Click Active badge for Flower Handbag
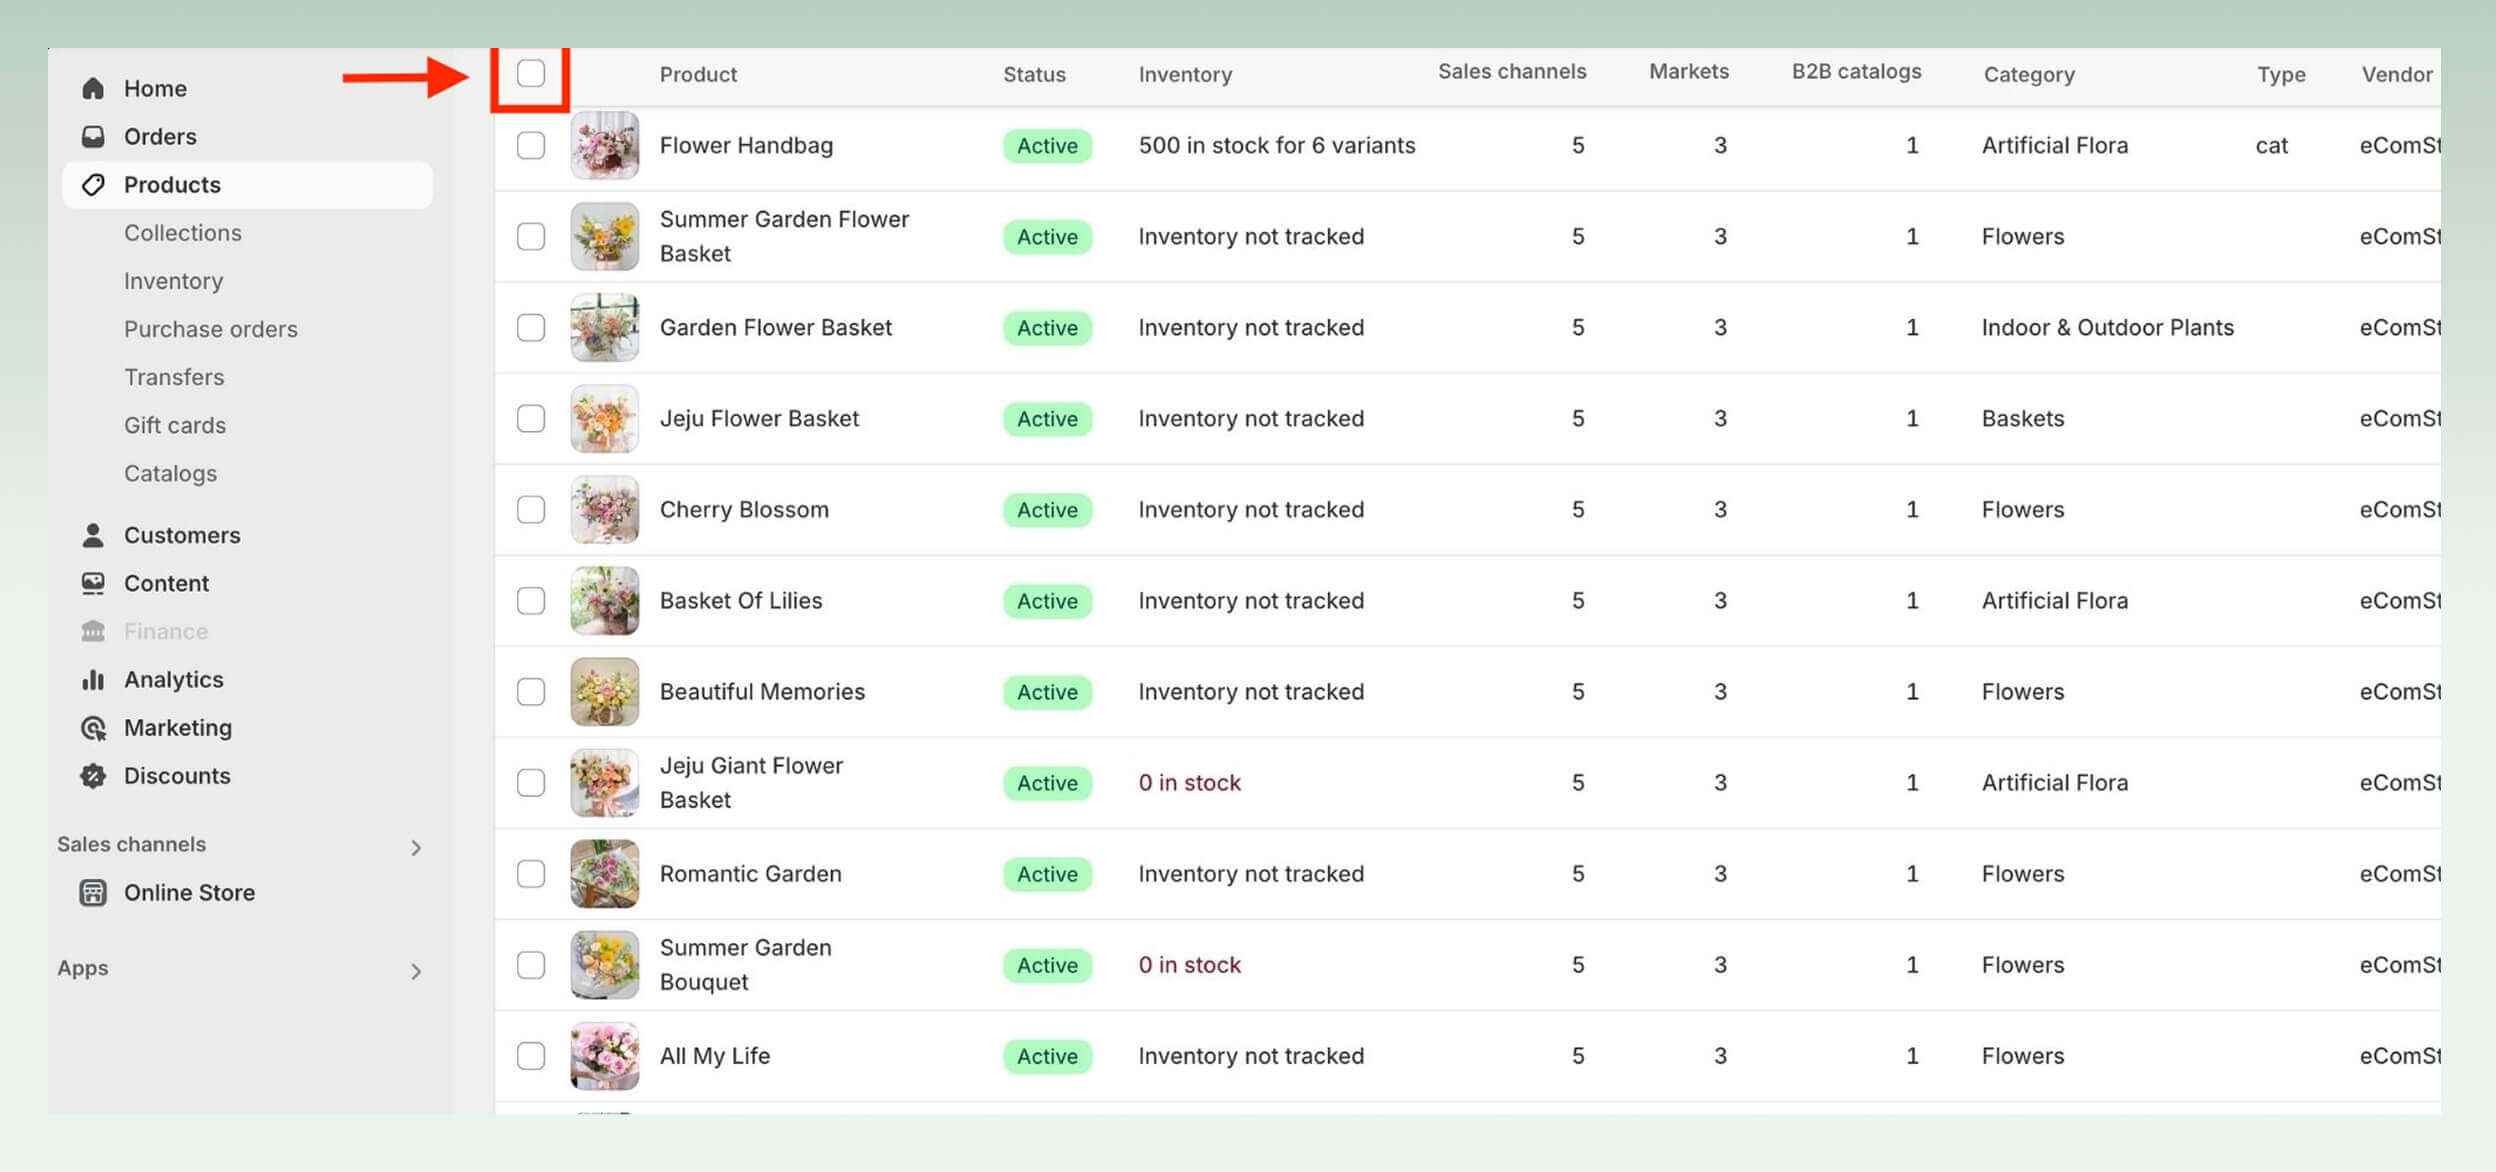 pyautogui.click(x=1047, y=145)
